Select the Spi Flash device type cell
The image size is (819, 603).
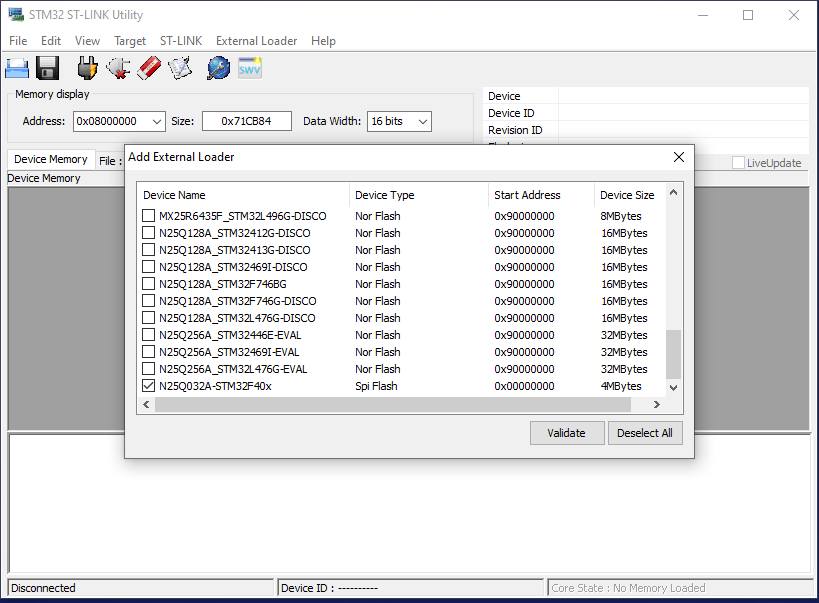pyautogui.click(x=376, y=386)
